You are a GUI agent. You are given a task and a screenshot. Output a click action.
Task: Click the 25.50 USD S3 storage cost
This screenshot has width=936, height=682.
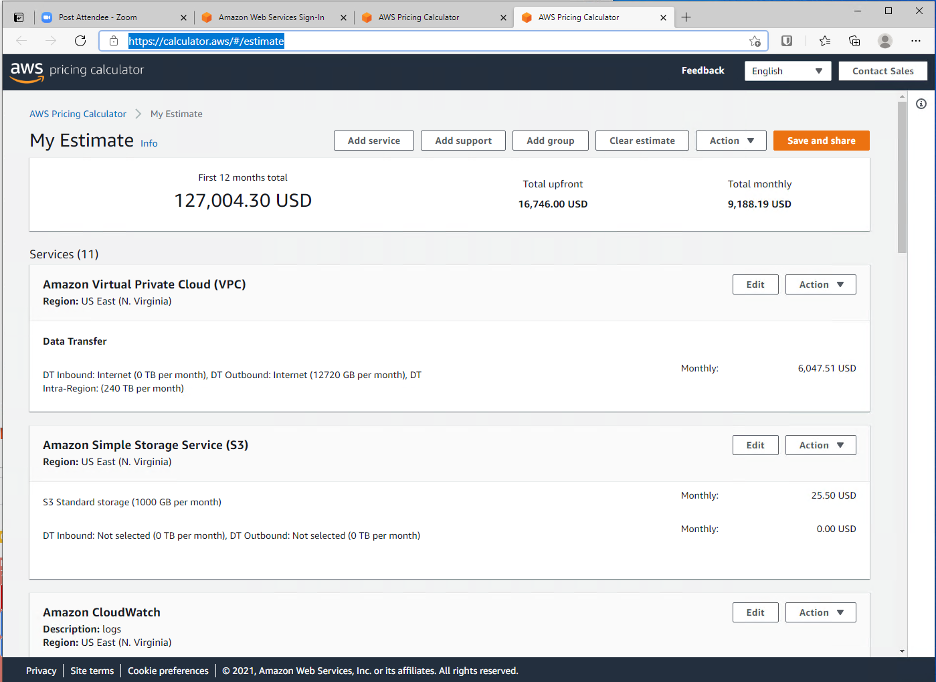point(833,496)
